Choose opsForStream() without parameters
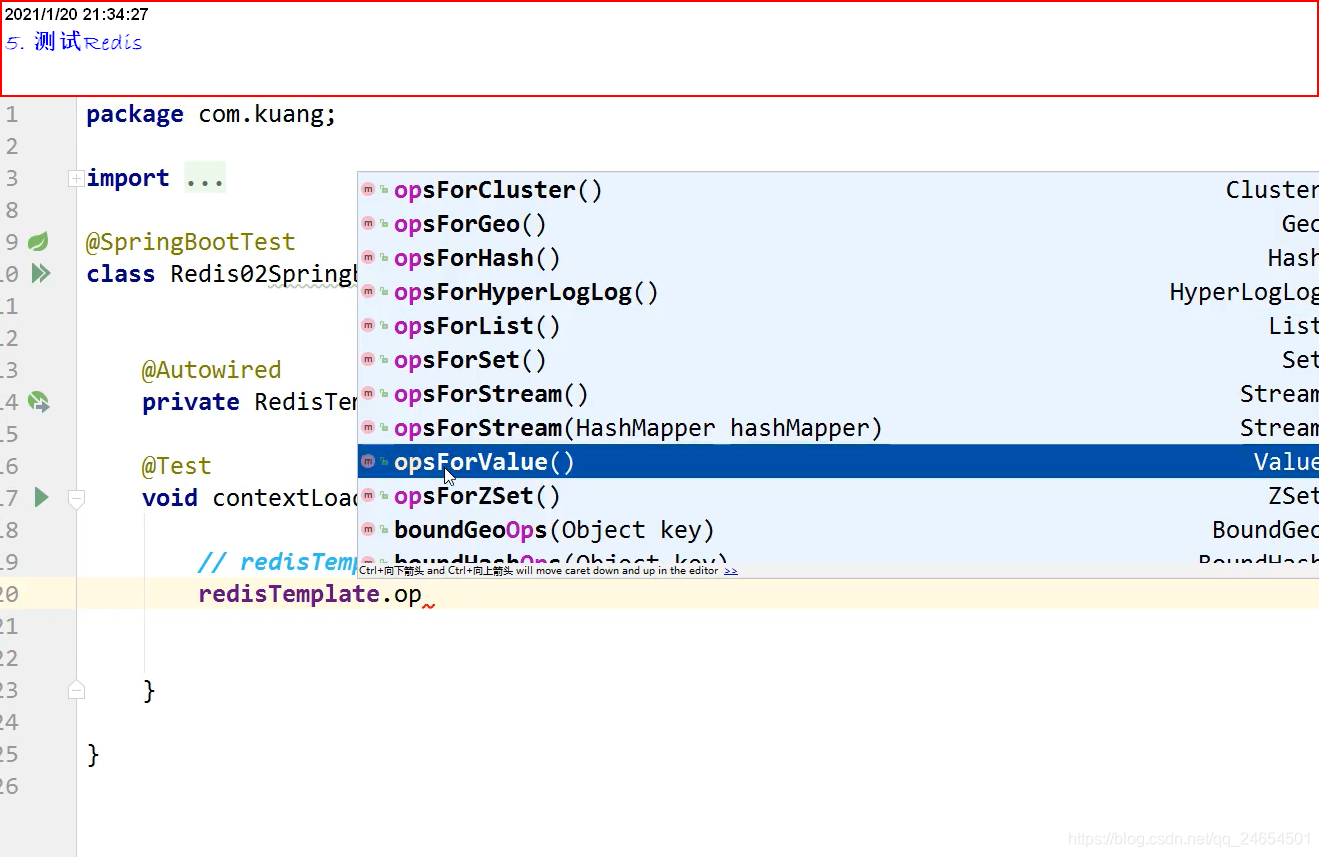This screenshot has height=857, width=1319. click(838, 394)
